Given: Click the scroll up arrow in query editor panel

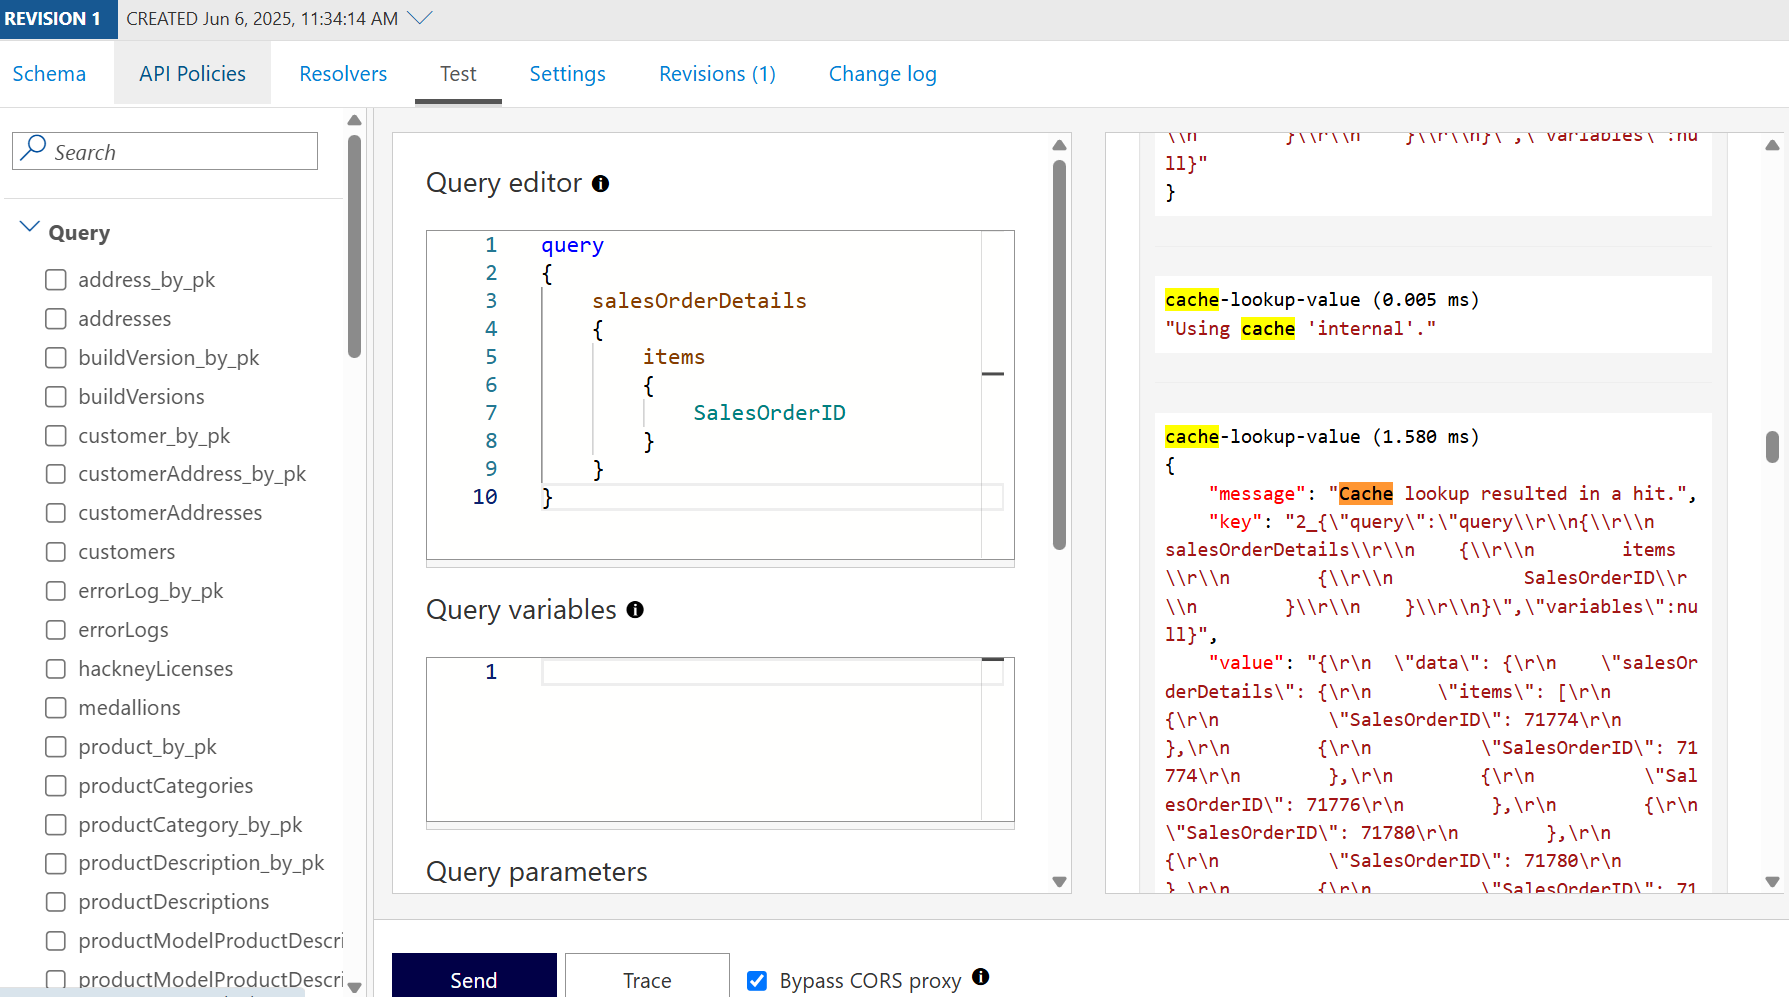Looking at the screenshot, I should coord(1059,146).
